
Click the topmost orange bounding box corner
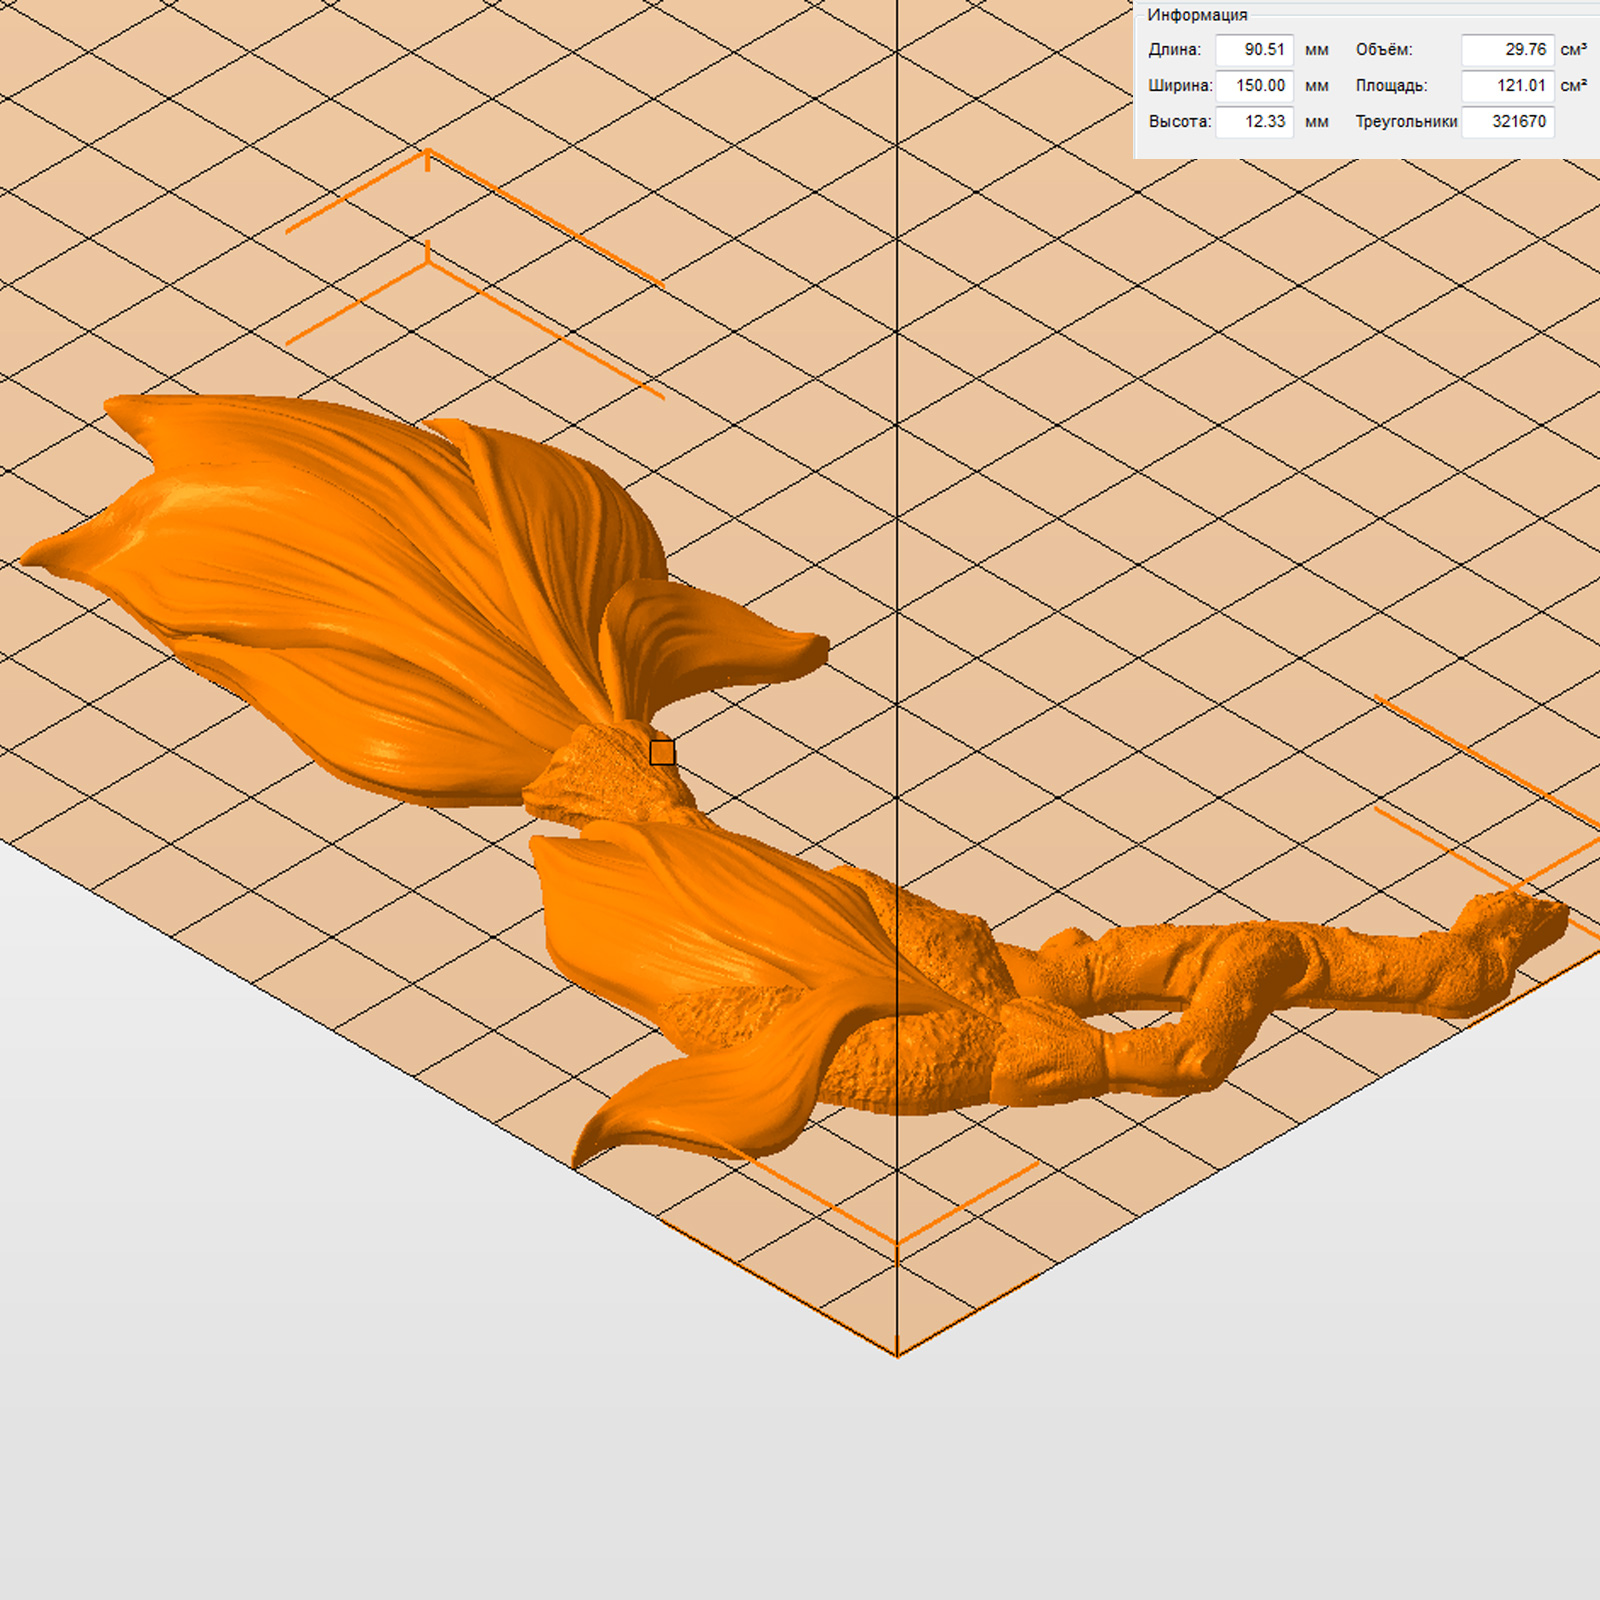(x=428, y=152)
